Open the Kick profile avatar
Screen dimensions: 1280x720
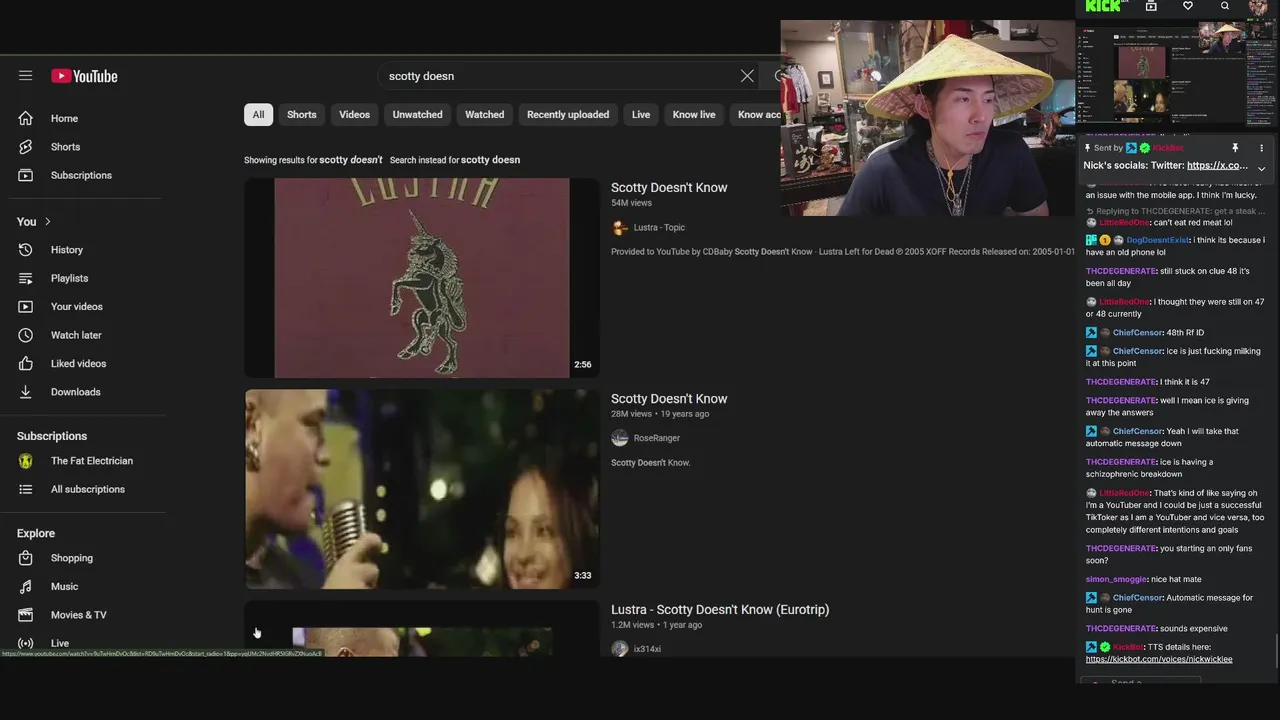(1259, 7)
